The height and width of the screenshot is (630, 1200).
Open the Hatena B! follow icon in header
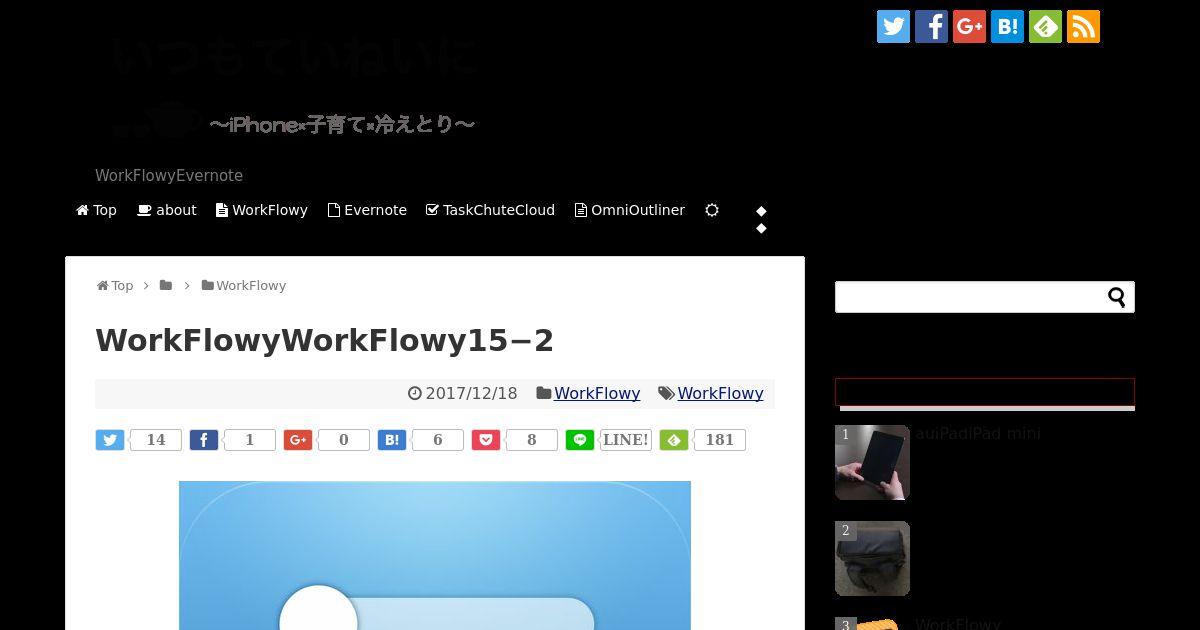(1007, 27)
